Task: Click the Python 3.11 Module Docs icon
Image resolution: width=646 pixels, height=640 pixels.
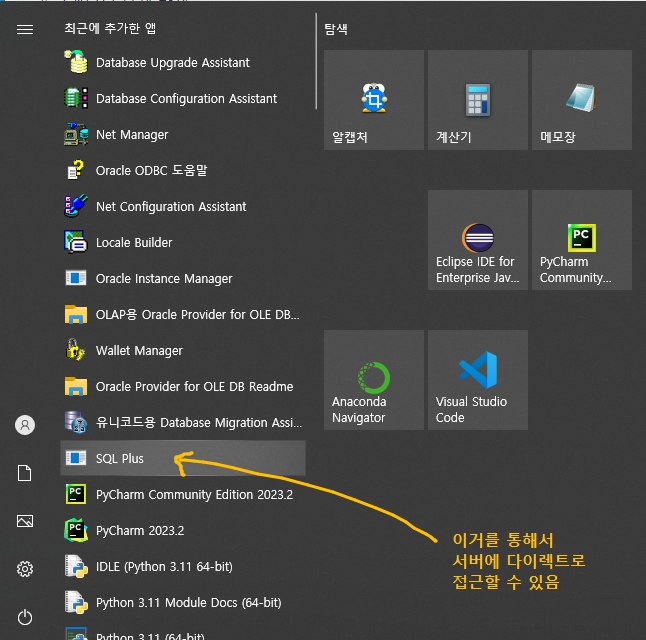Action: (76, 602)
